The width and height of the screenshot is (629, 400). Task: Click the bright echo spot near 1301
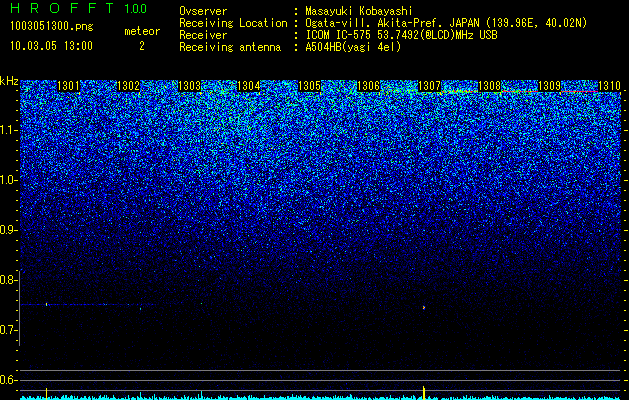click(x=47, y=305)
